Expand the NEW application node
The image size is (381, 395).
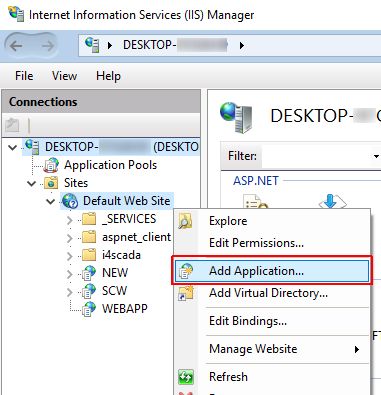[70, 274]
